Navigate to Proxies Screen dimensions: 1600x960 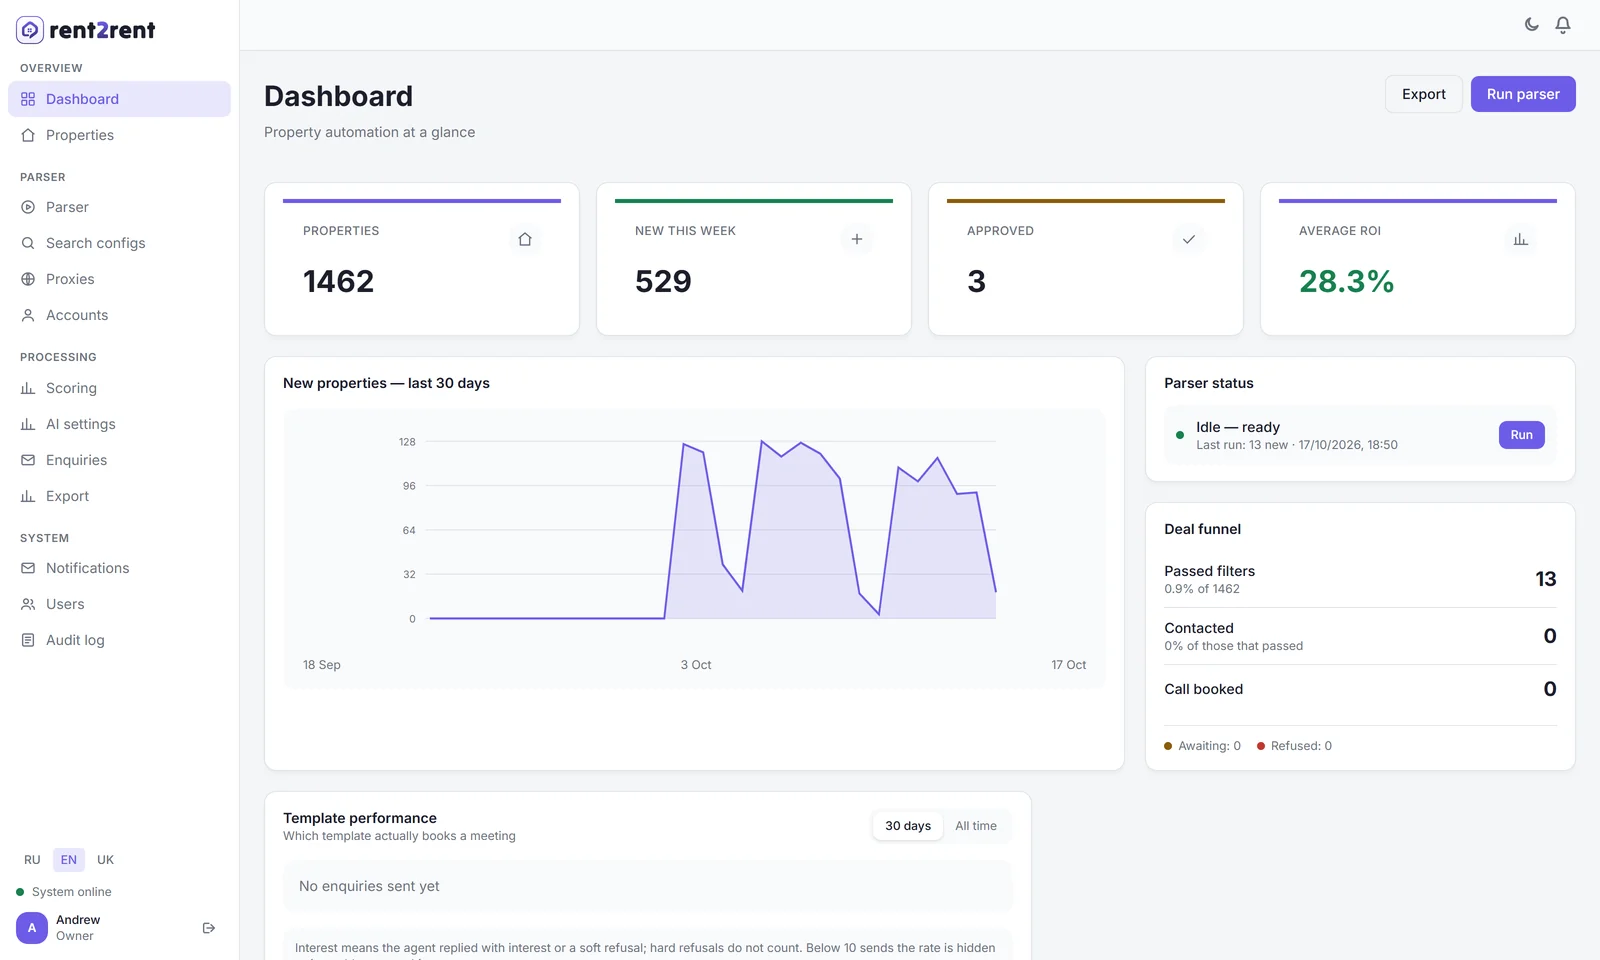119,279
